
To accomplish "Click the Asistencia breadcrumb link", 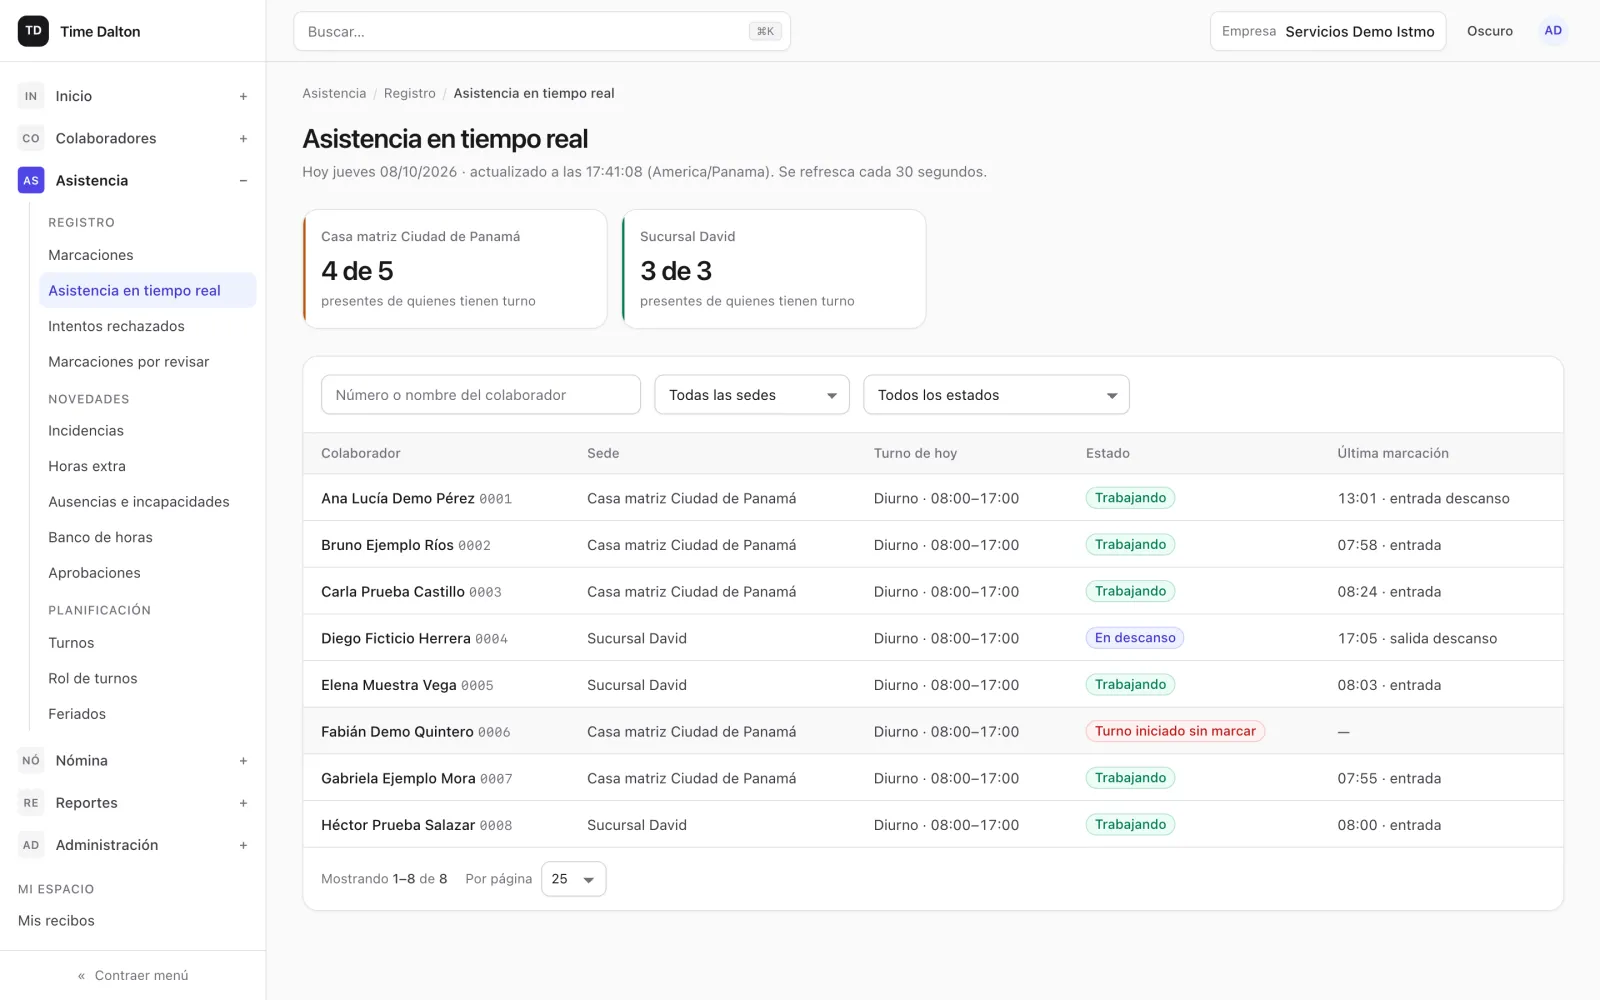I will pyautogui.click(x=334, y=93).
